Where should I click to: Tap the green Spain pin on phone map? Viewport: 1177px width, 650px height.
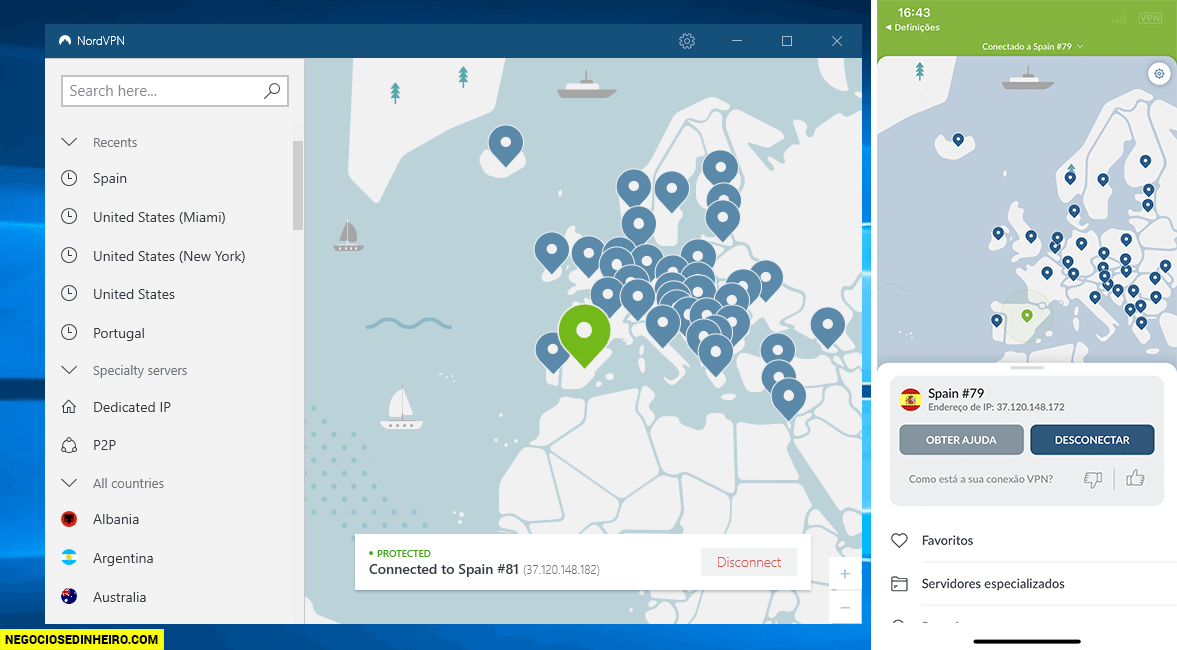pyautogui.click(x=1027, y=317)
